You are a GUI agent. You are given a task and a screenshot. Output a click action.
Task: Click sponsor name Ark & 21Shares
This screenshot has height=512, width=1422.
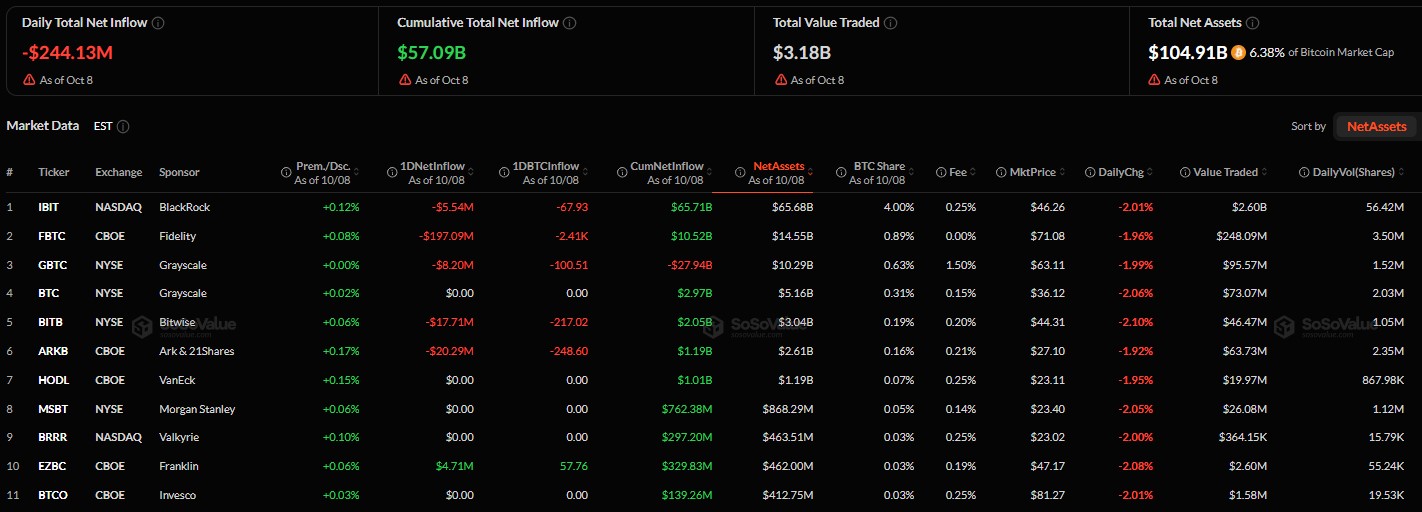197,351
